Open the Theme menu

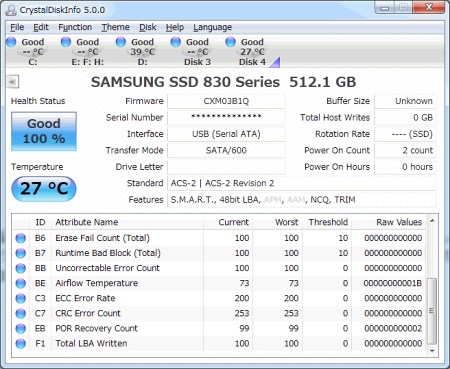(x=115, y=27)
